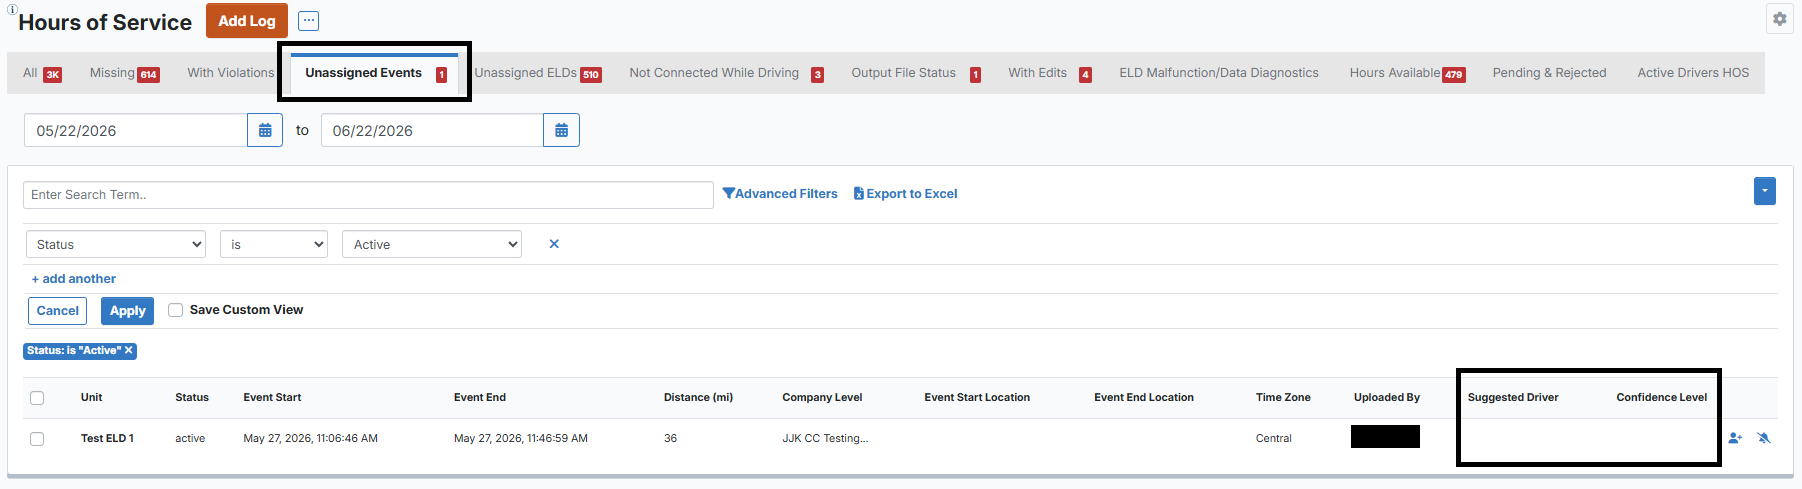Assign driver icon for Test ELD 1
1802x489 pixels.
point(1735,438)
